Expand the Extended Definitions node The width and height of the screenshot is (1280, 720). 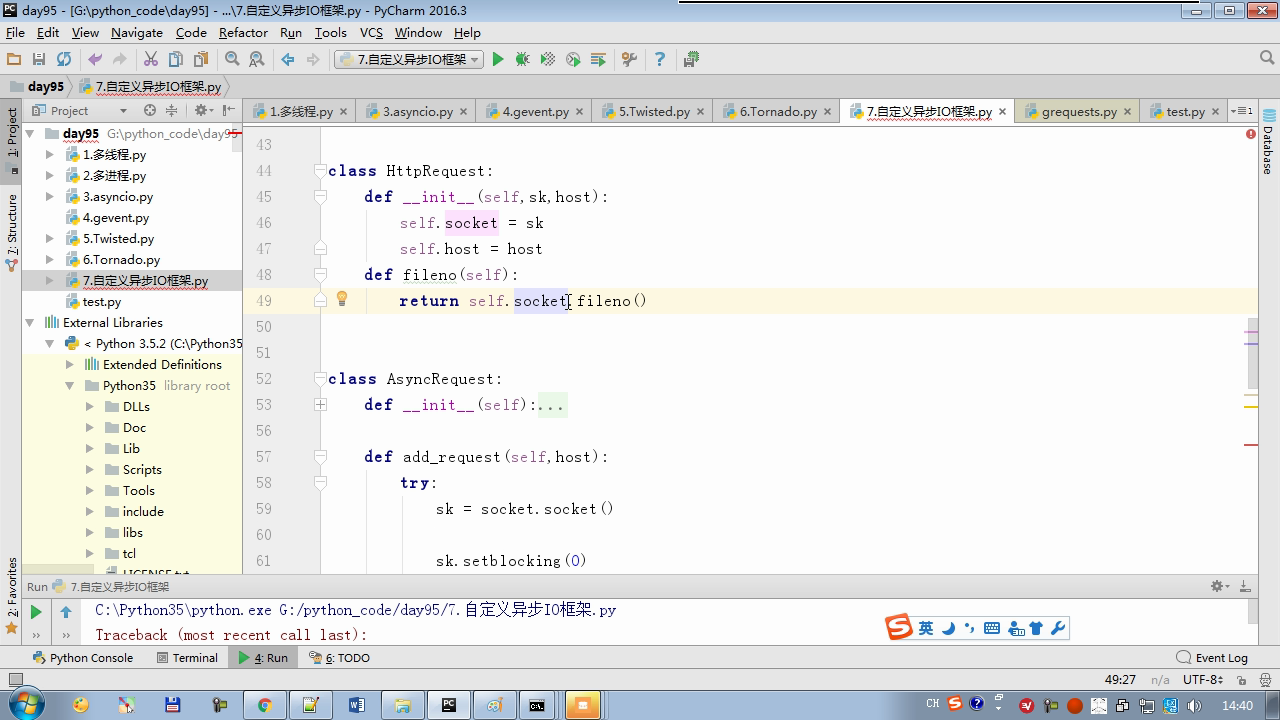pyautogui.click(x=70, y=365)
